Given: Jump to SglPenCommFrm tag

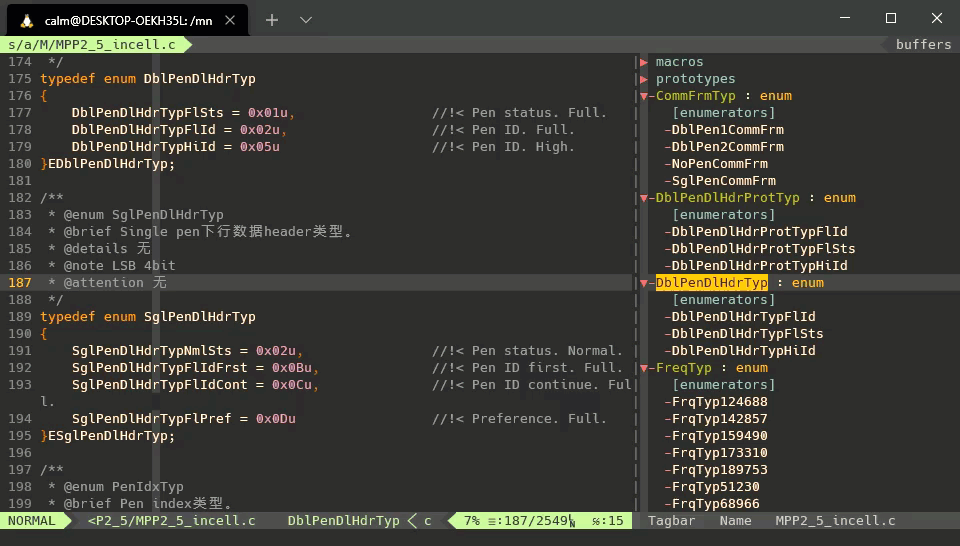Looking at the screenshot, I should 724,181.
